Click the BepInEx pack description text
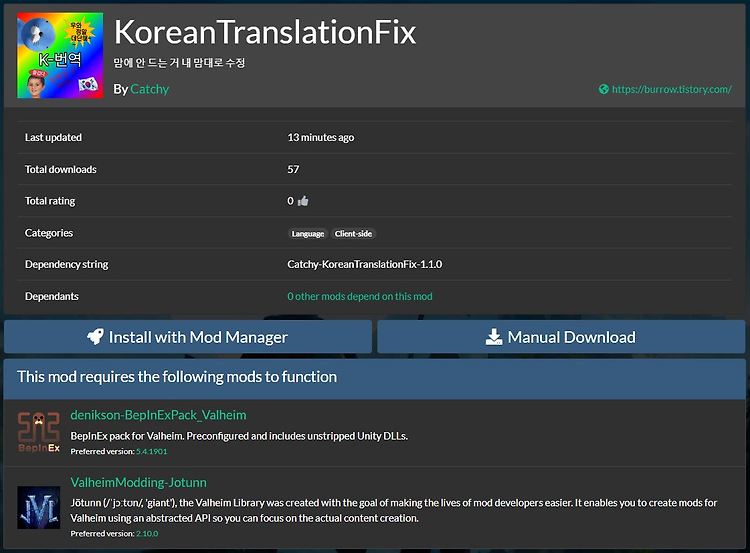This screenshot has width=750, height=553. click(x=239, y=436)
